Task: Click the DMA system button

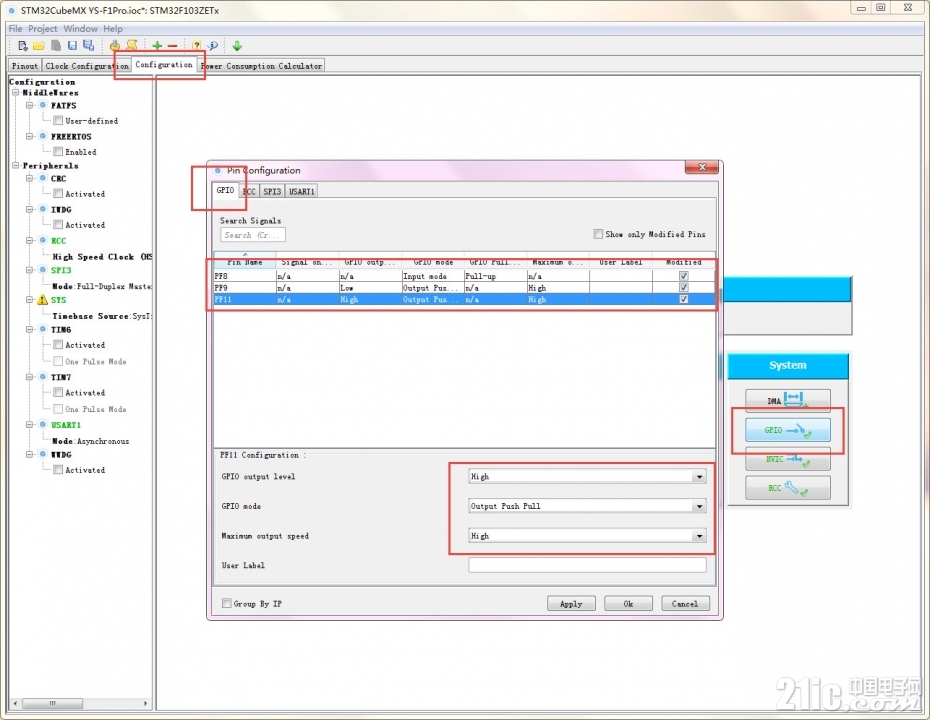Action: 788,400
